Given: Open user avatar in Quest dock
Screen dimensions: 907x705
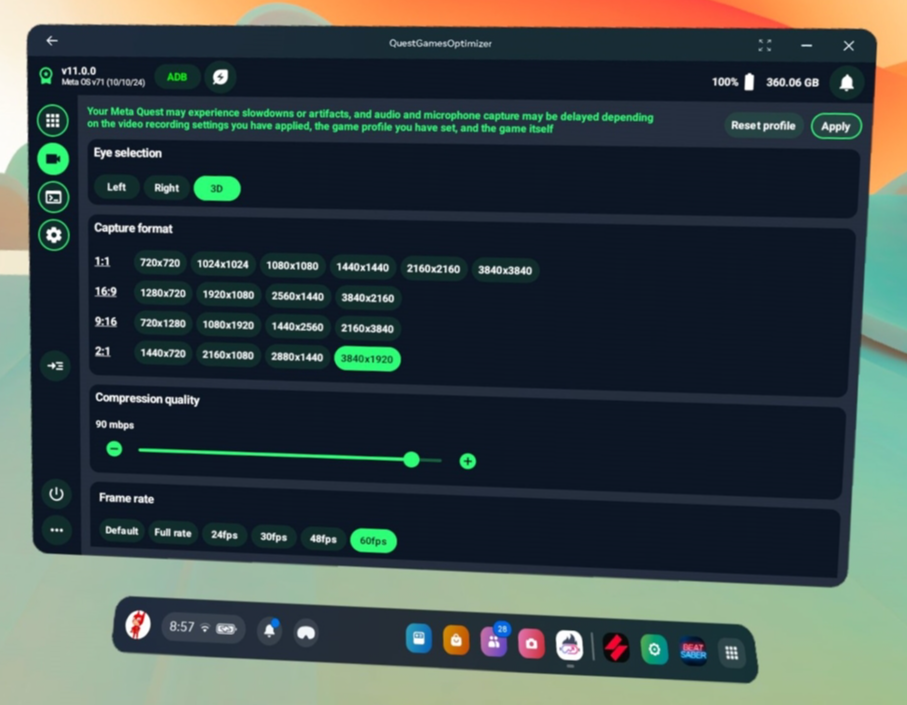Looking at the screenshot, I should 138,625.
